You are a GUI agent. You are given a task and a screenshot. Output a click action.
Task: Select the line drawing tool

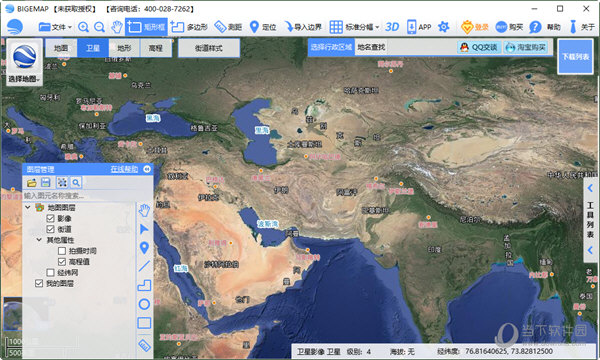tap(144, 266)
